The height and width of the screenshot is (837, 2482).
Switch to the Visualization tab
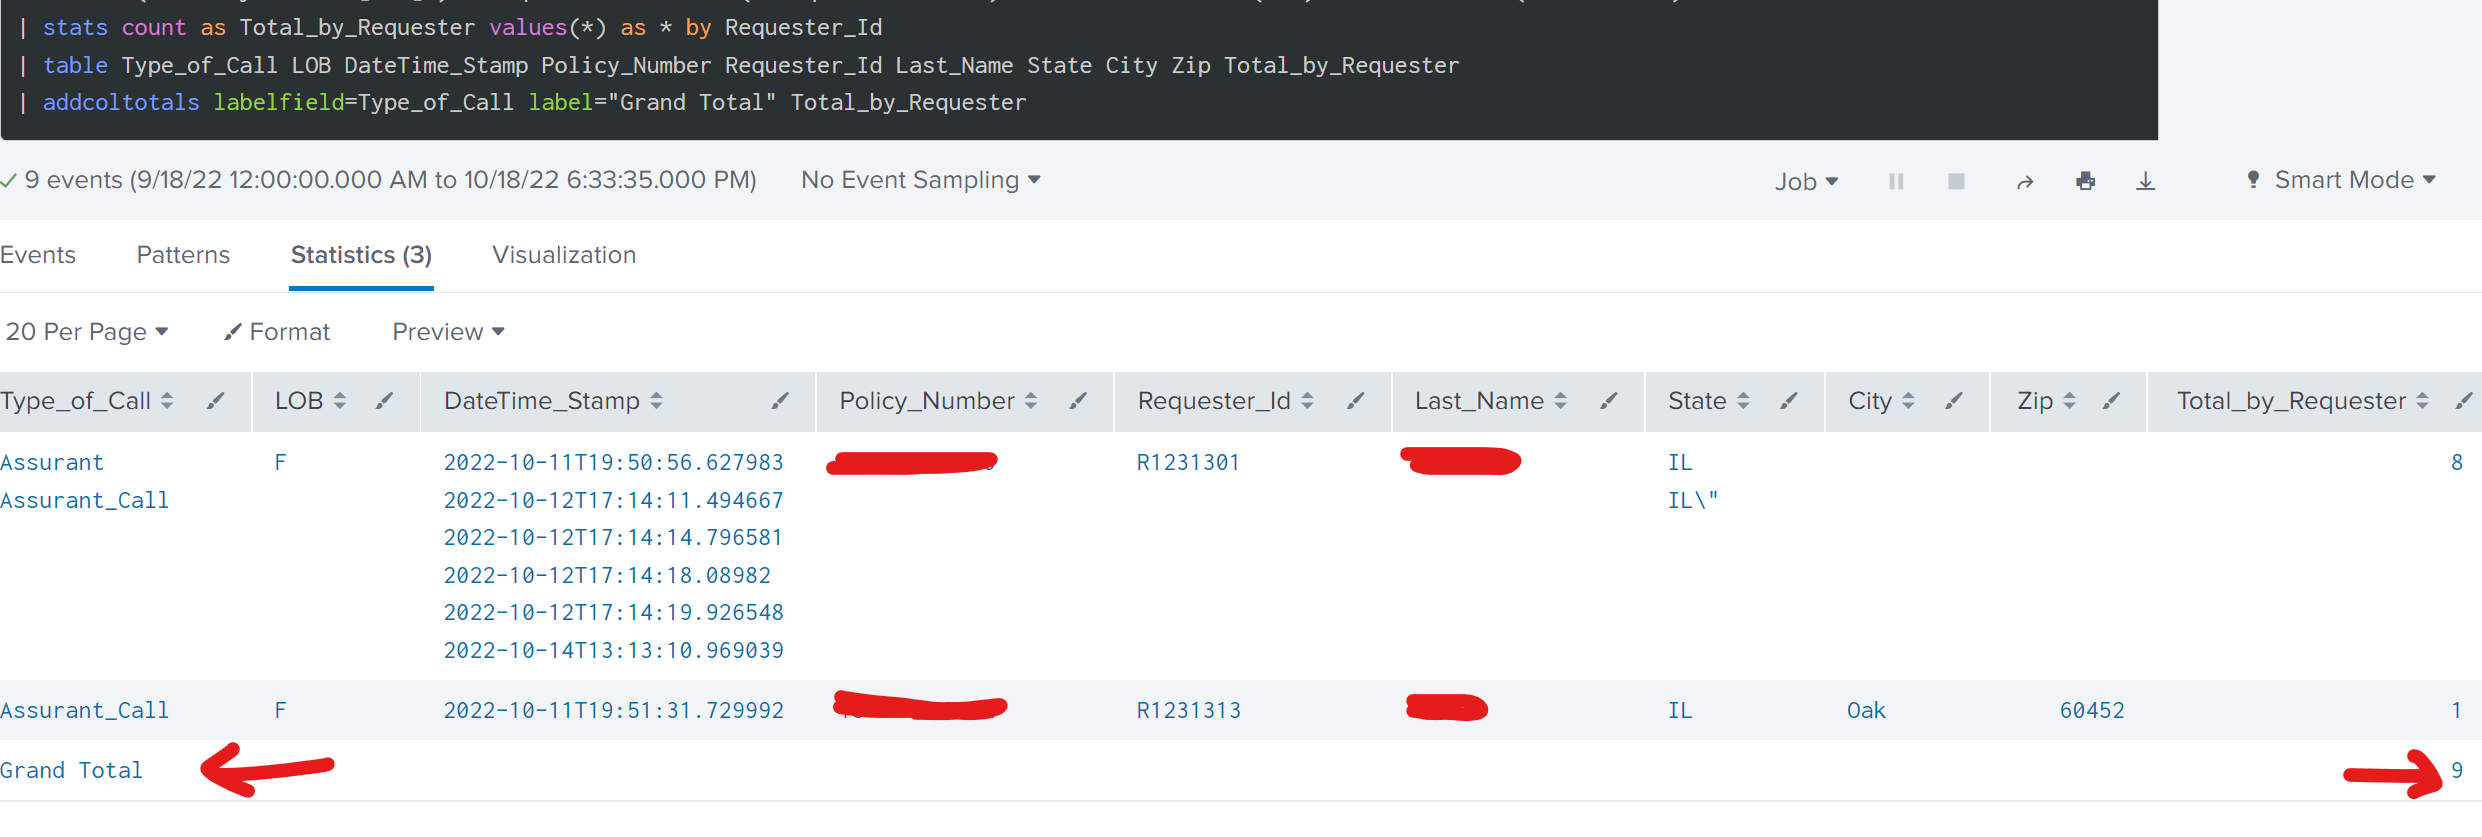(564, 255)
